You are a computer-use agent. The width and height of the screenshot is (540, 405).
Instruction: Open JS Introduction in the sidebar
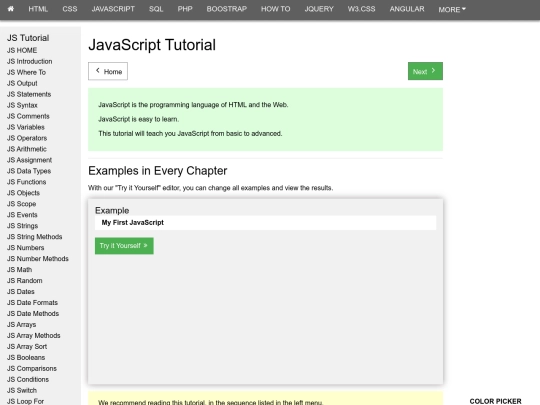click(x=30, y=61)
